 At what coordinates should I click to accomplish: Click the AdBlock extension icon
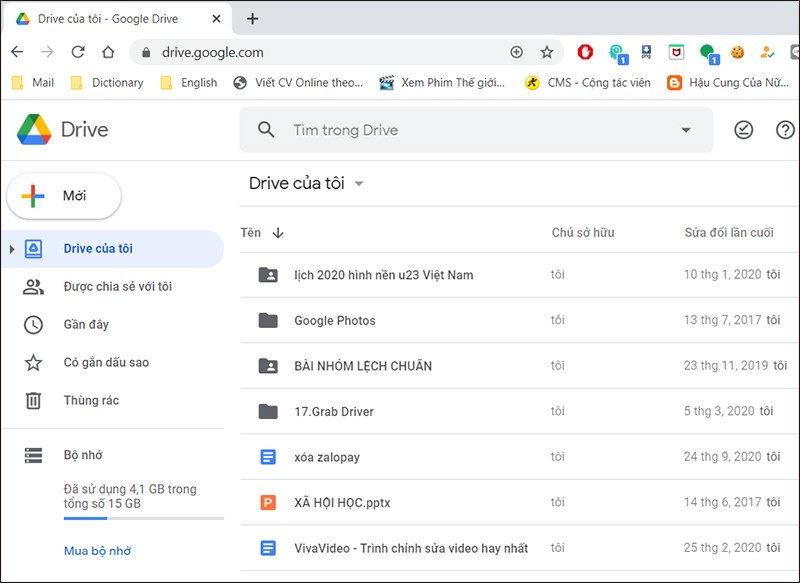585,52
